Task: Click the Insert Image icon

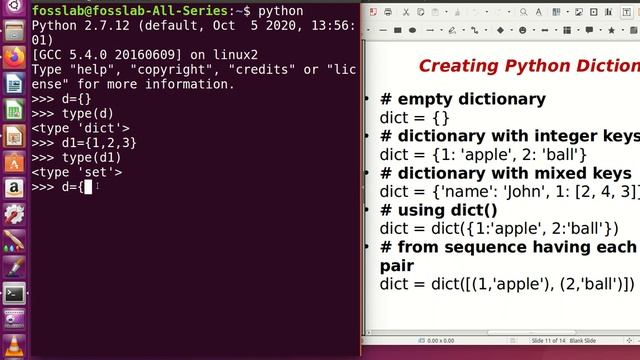Action: tap(579, 12)
